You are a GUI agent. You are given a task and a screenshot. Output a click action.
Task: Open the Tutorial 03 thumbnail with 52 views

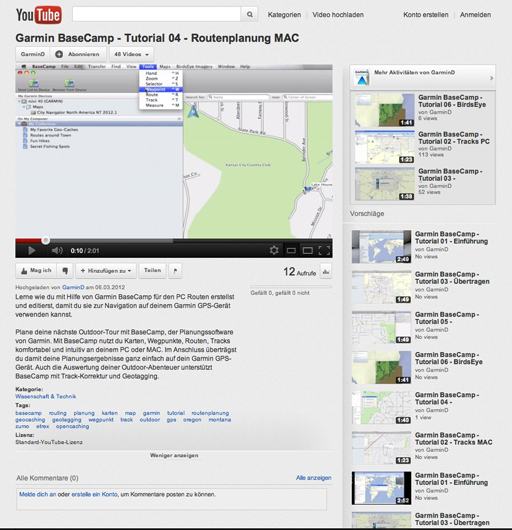pos(385,184)
